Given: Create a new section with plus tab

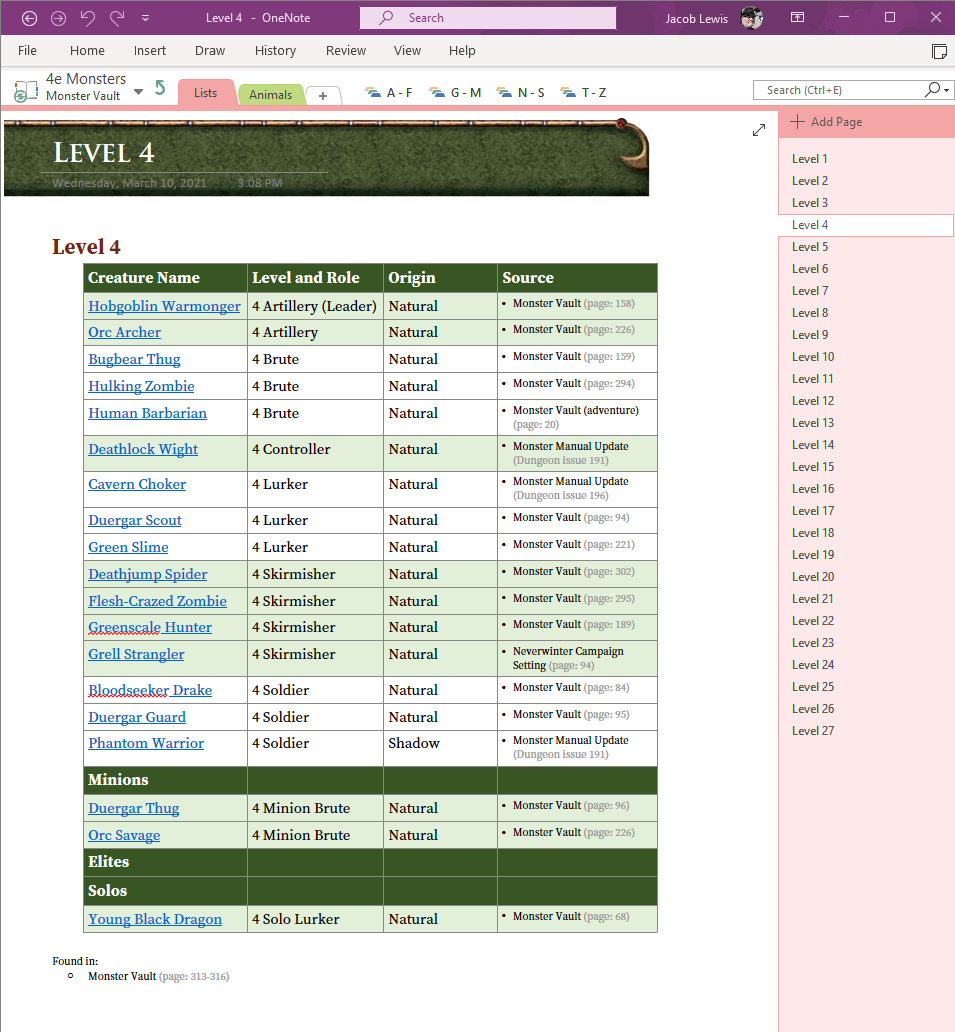Looking at the screenshot, I should pos(323,95).
